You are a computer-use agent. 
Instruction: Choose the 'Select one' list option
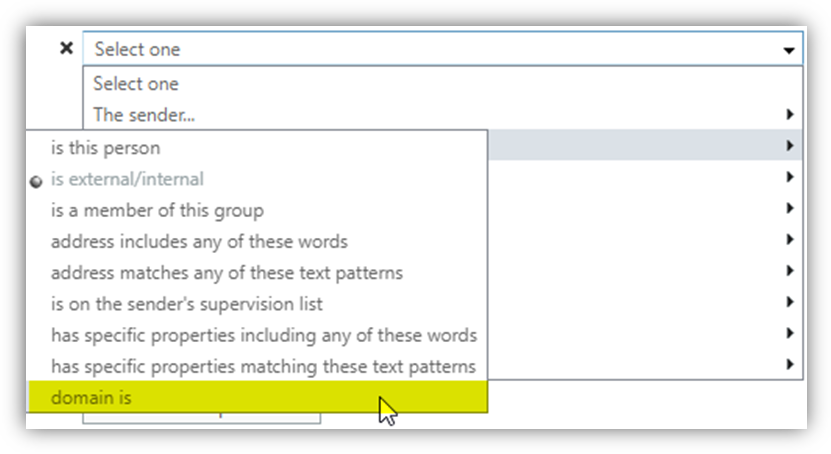136,84
